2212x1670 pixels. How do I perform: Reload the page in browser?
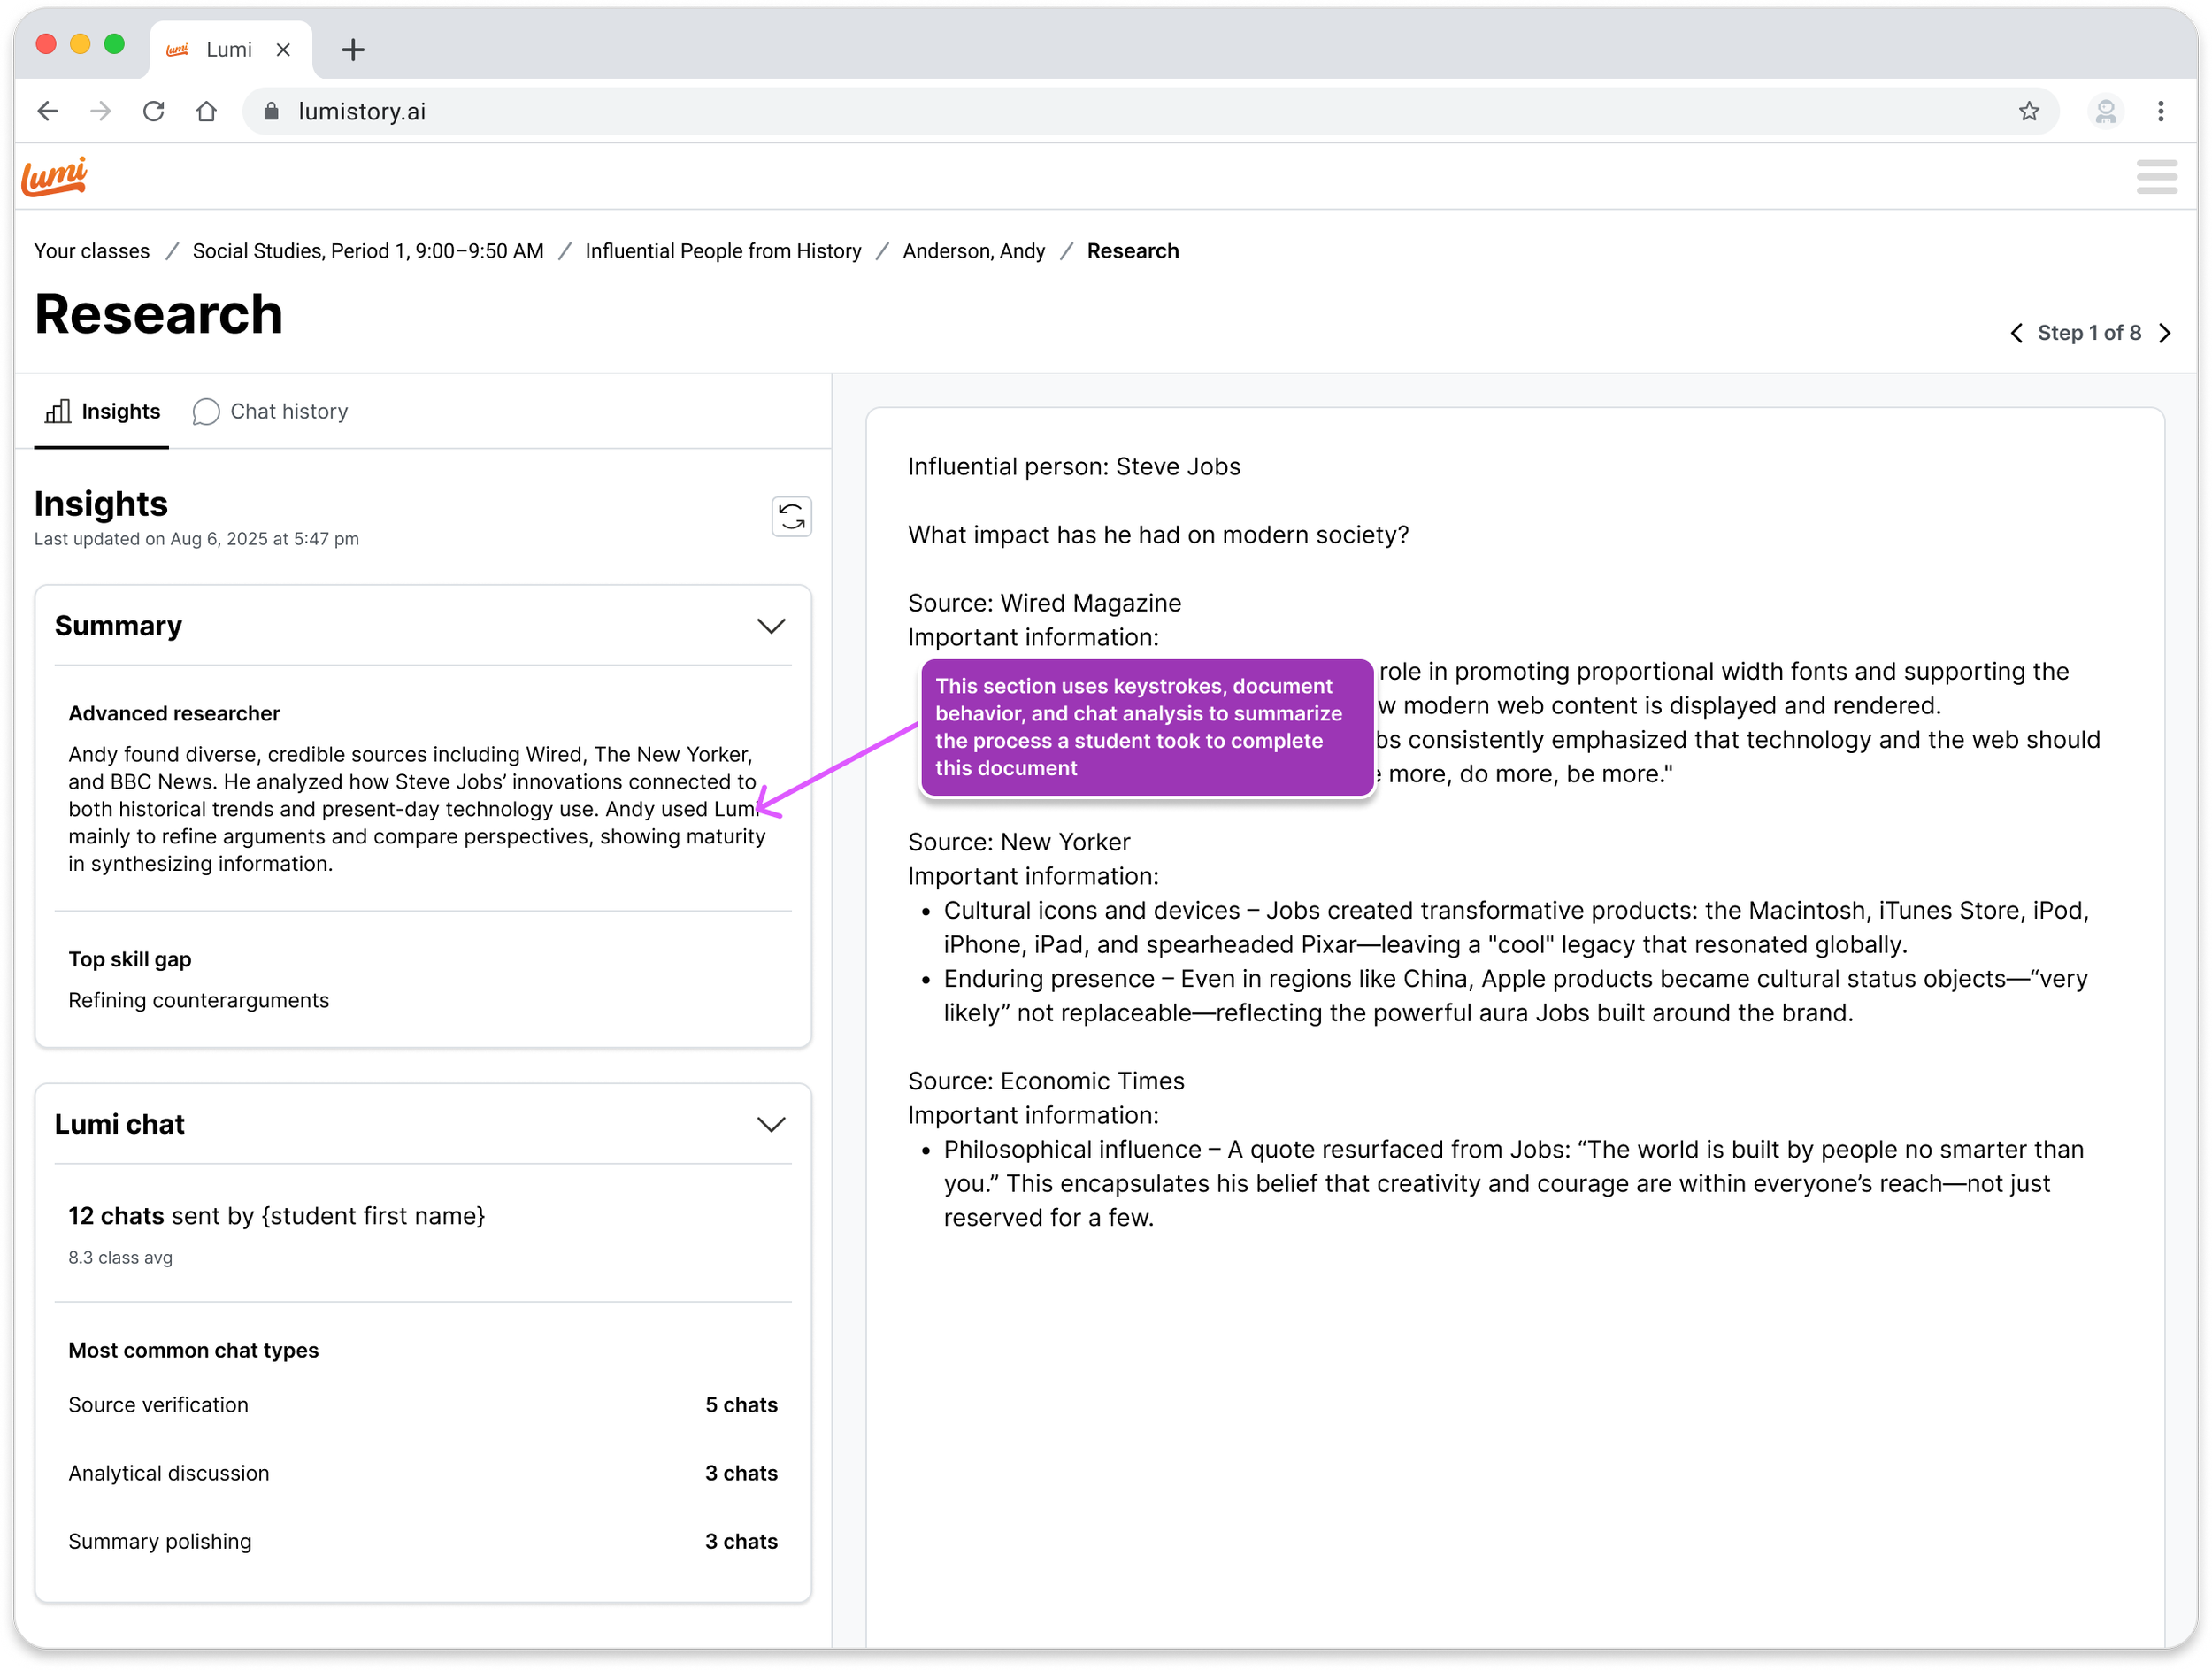click(x=153, y=111)
